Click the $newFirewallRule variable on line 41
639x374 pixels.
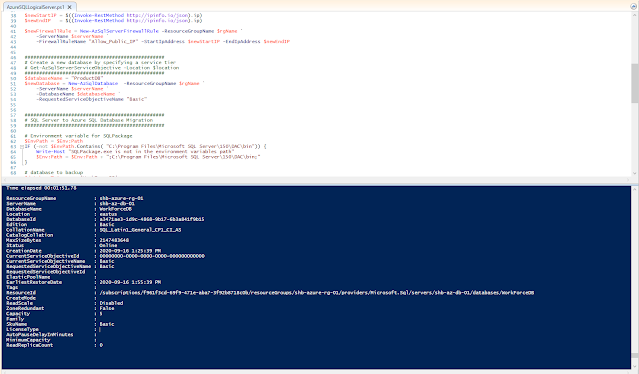[x=48, y=31]
